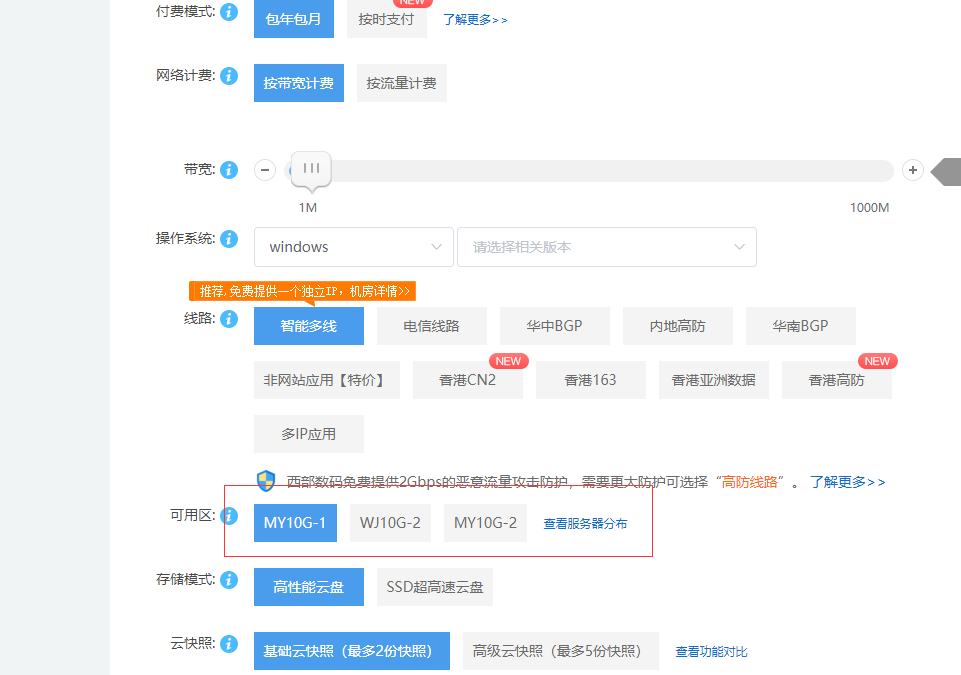Click info icon beside 存储模式
The height and width of the screenshot is (675, 961).
pyautogui.click(x=229, y=580)
